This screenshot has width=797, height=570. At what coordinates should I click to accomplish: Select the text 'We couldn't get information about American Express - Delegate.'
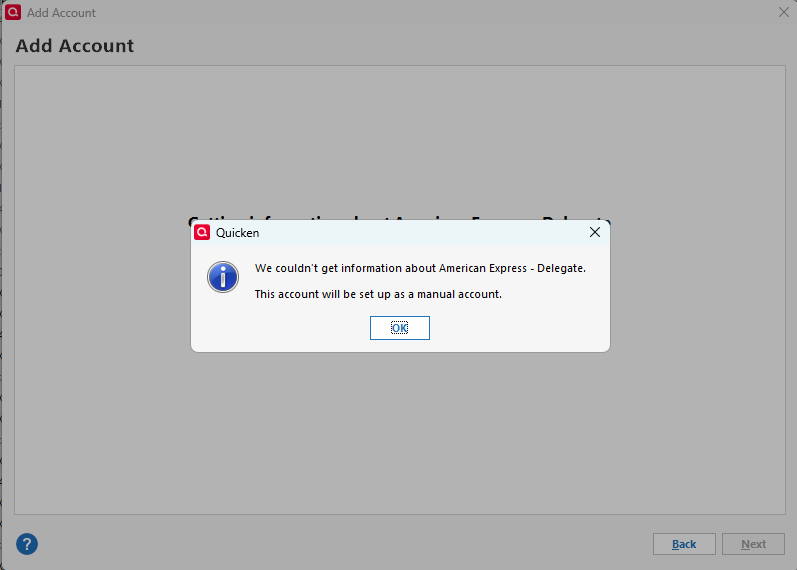(x=420, y=268)
